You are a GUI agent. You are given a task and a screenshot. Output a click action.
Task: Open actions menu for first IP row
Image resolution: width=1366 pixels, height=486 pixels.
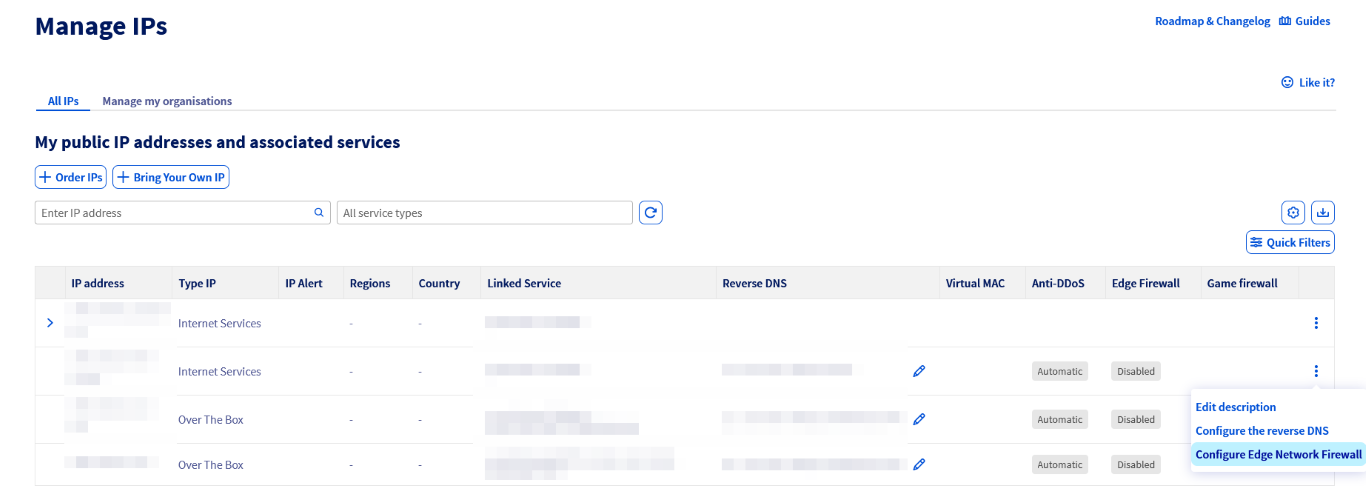click(x=1316, y=323)
